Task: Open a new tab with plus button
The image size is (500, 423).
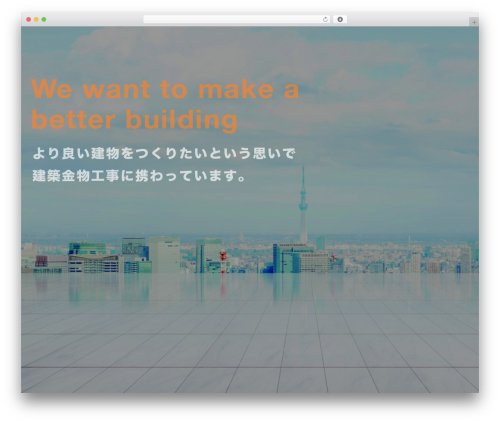Action: tap(474, 22)
